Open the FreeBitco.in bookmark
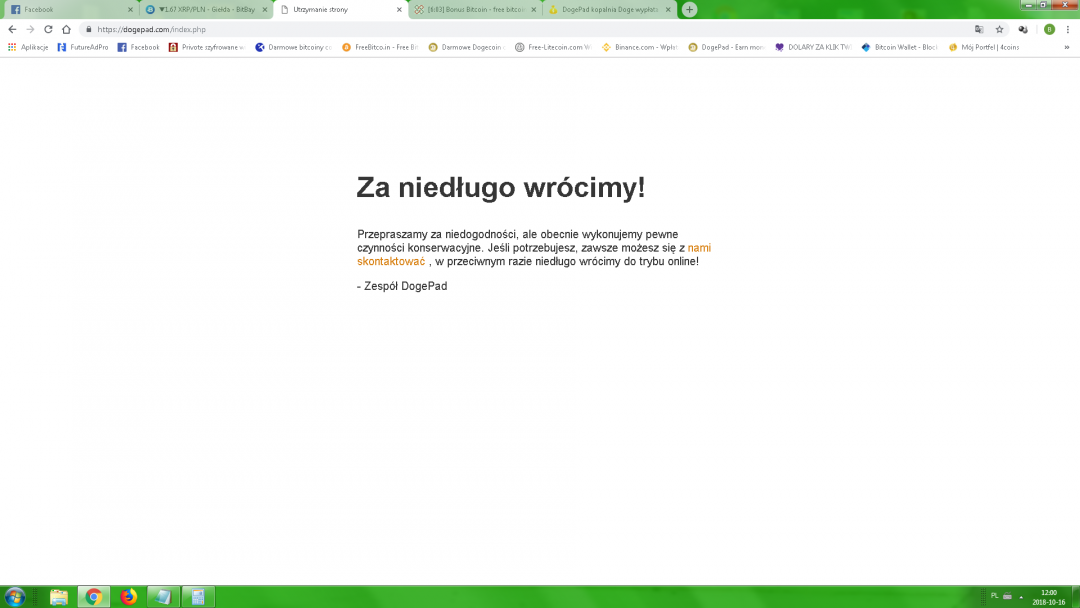The height and width of the screenshot is (608, 1080). click(380, 47)
